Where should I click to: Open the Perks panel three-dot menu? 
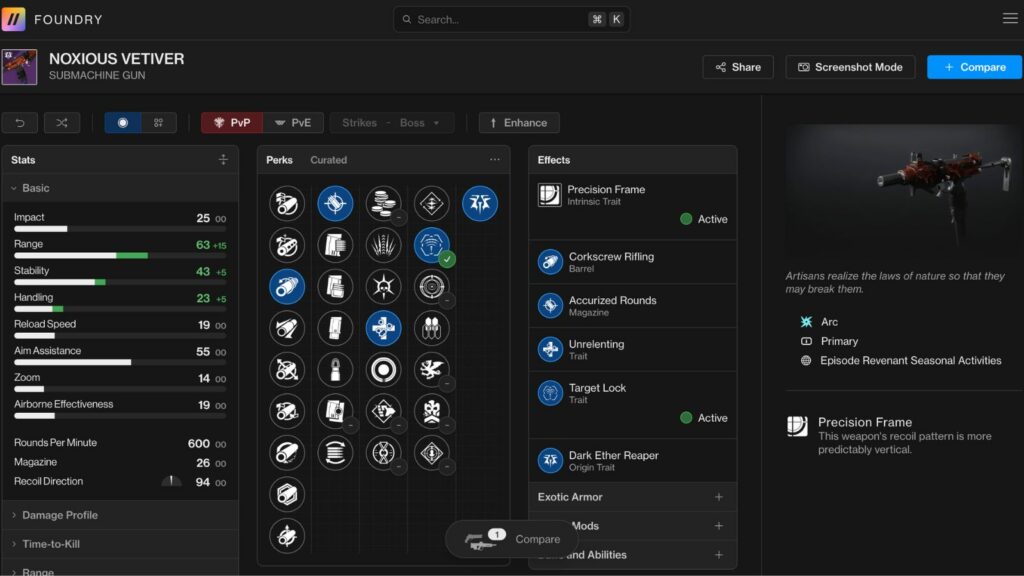494,159
